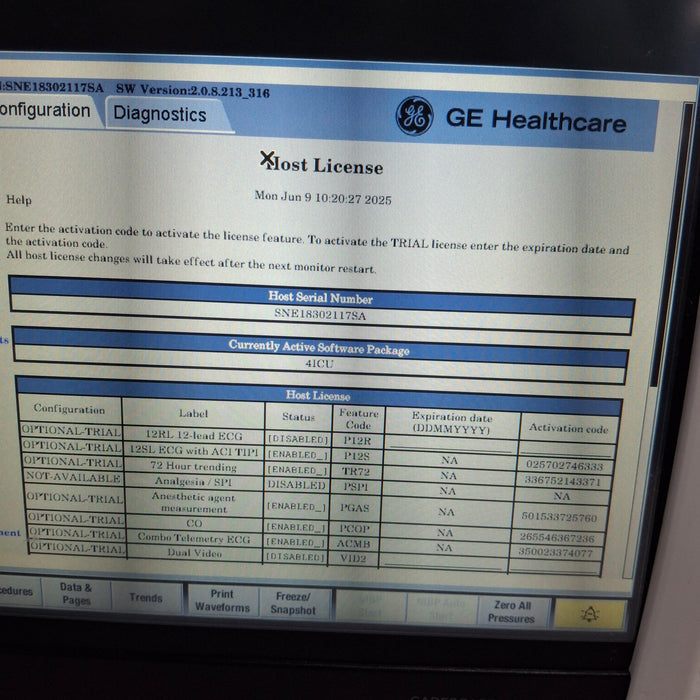This screenshot has width=700, height=700.
Task: Click active software package 4ICU value
Action: point(320,364)
